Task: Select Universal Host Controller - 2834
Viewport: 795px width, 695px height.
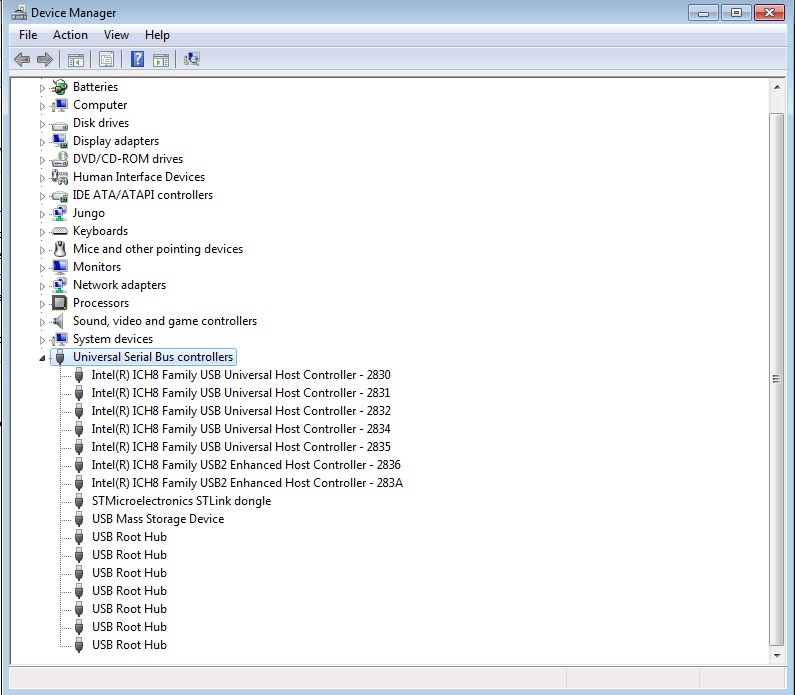Action: point(241,429)
